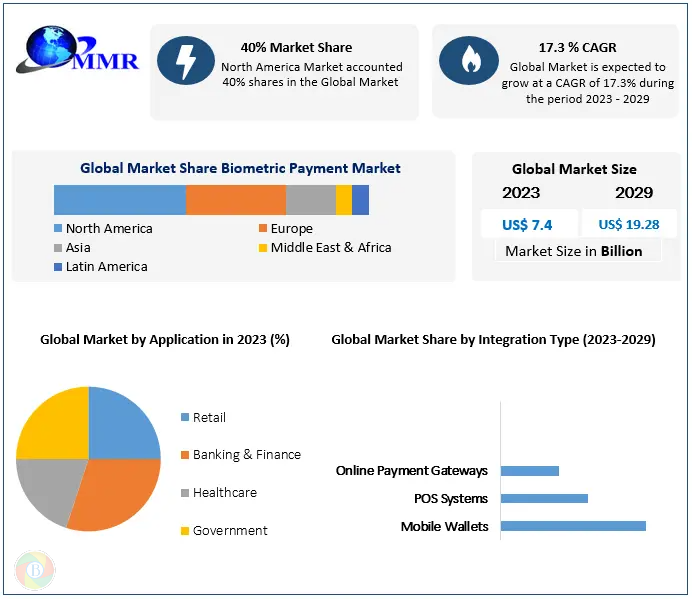Screen dimensions: 692x599
Task: Click the gray Asia segment of stacked bar
Action: coord(310,200)
